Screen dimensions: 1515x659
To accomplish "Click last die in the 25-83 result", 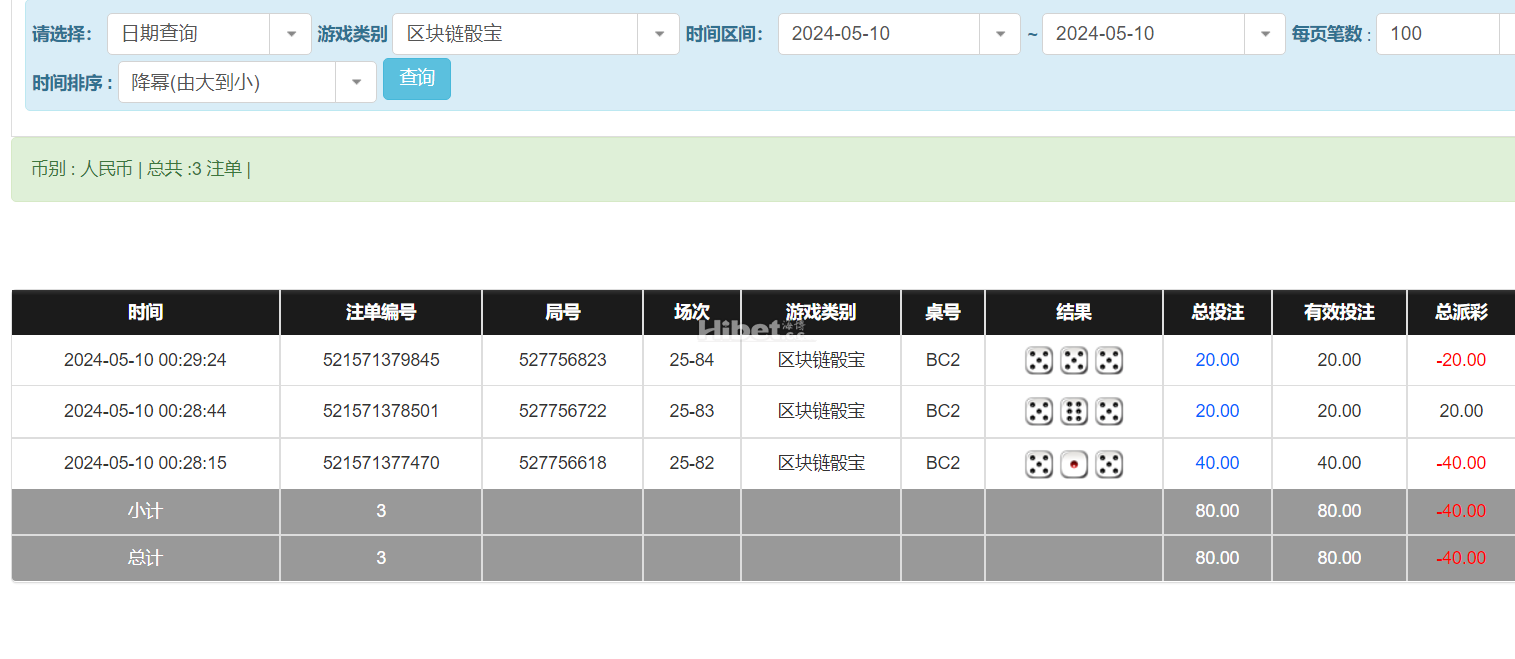I will coord(1109,411).
